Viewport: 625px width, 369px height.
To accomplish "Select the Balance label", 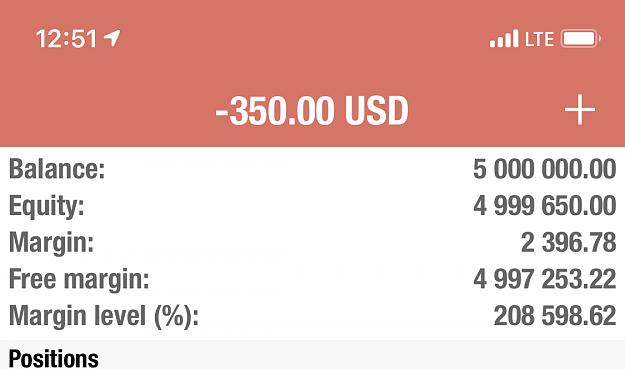I will tap(57, 169).
